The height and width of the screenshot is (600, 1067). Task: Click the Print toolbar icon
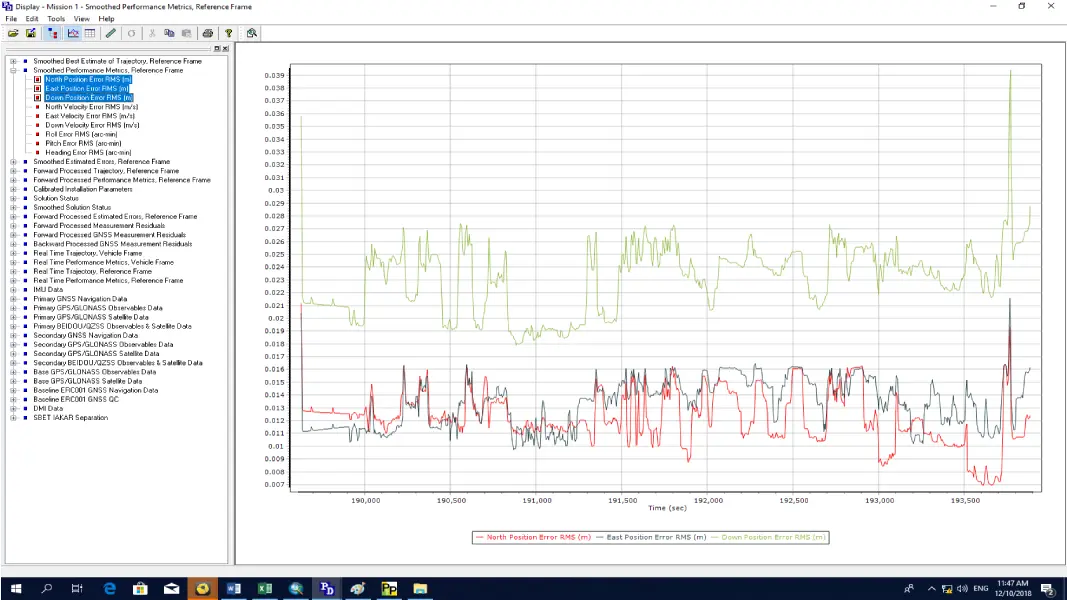207,33
